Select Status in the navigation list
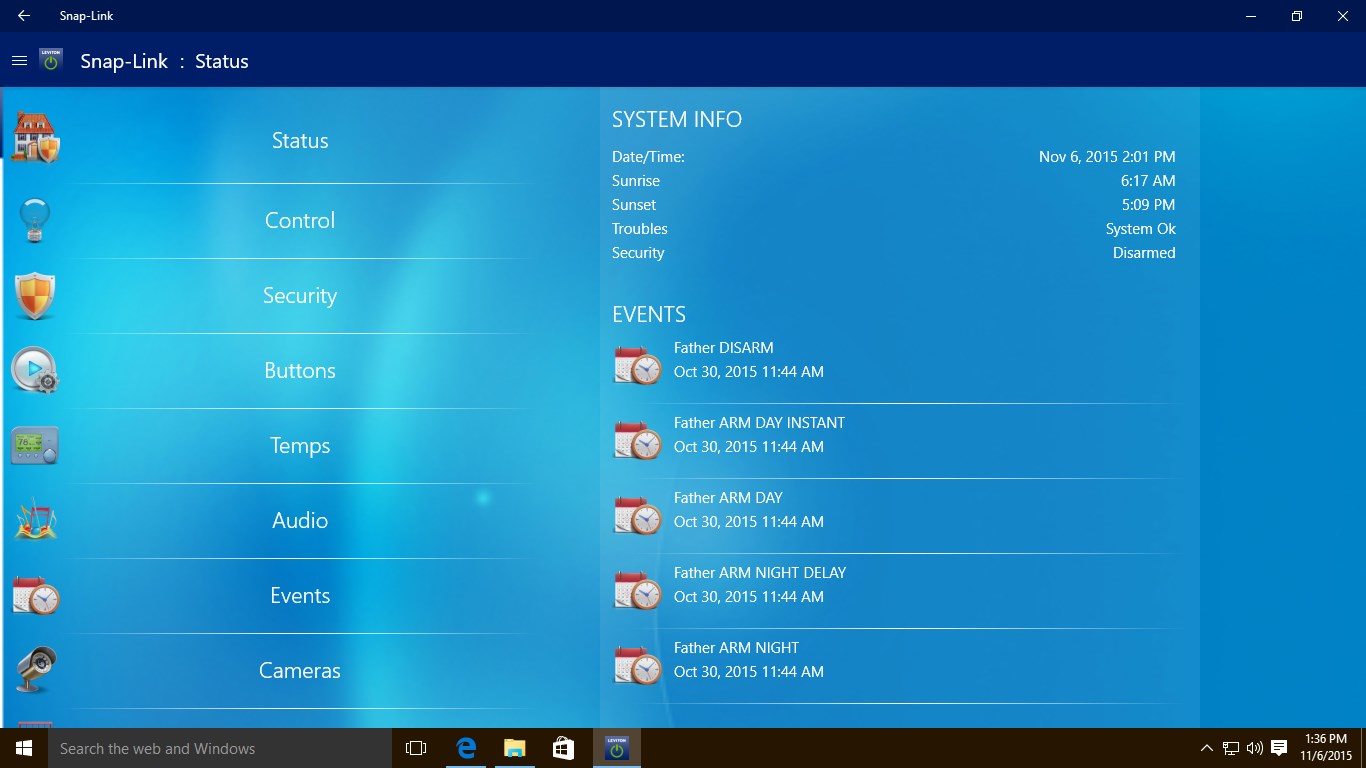1366x768 pixels. [299, 140]
